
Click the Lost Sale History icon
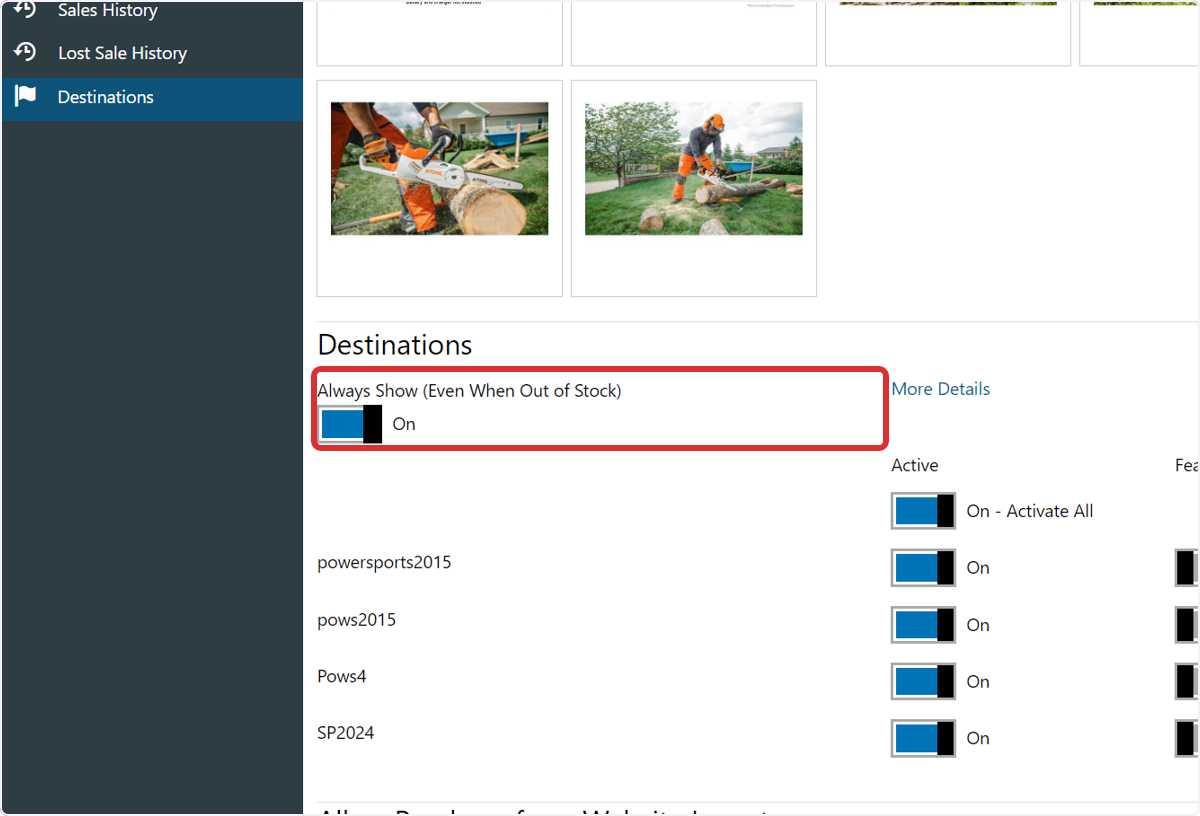pyautogui.click(x=25, y=52)
